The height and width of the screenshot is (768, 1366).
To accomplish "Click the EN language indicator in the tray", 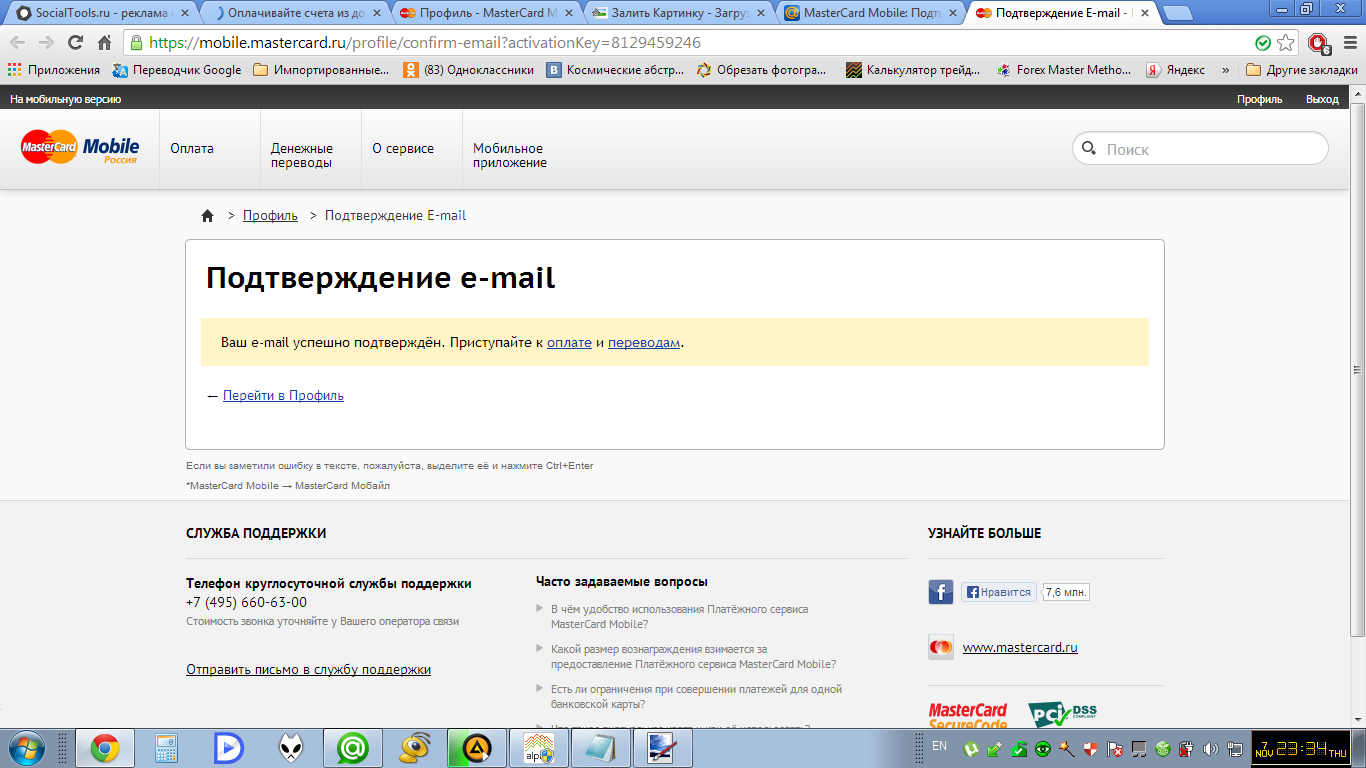I will click(939, 746).
